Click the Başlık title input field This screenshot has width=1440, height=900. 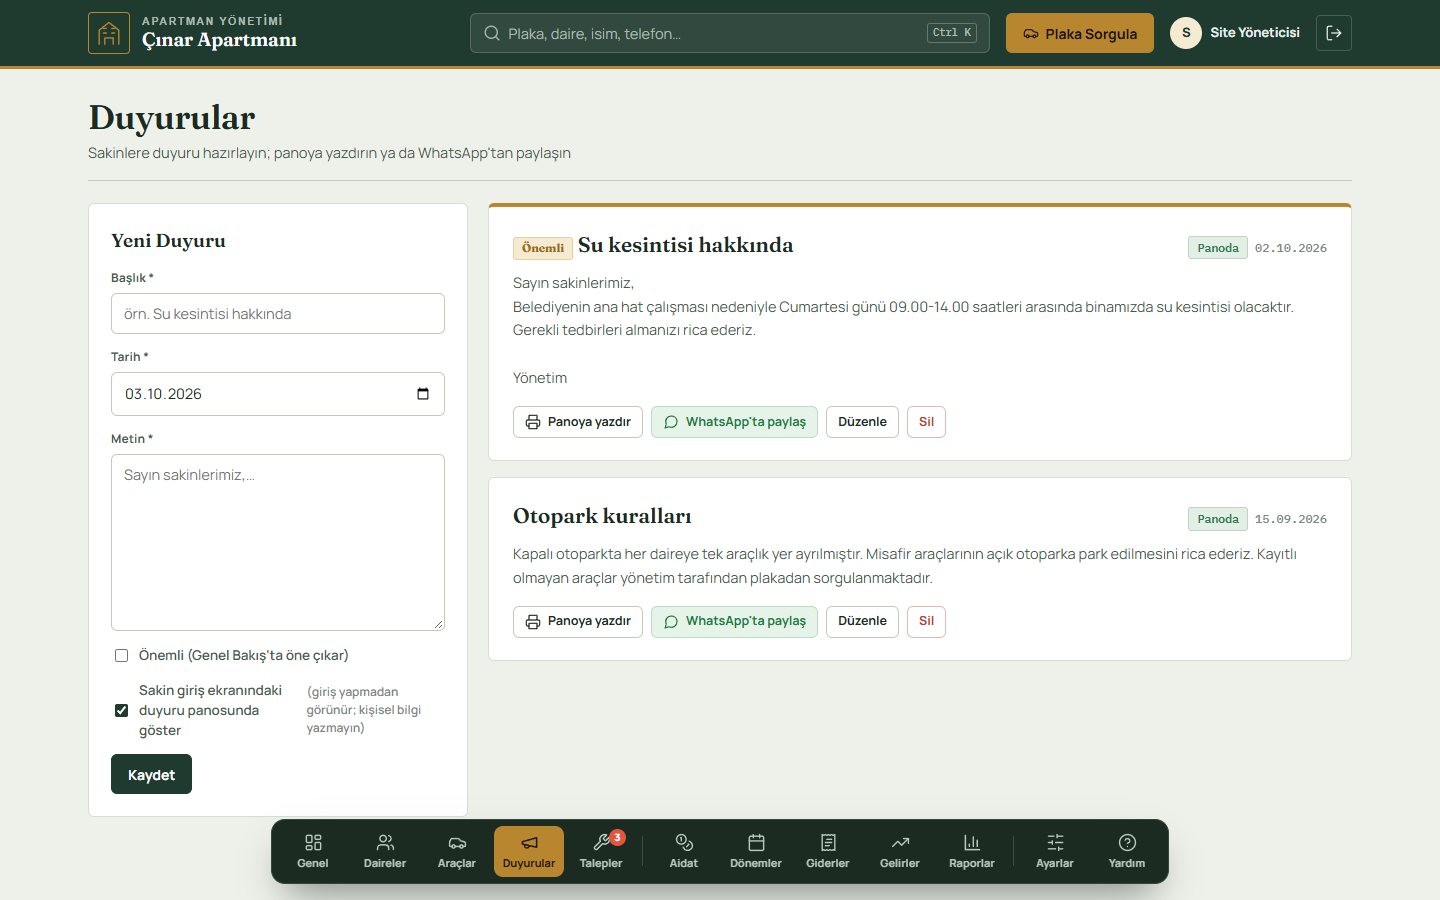click(x=278, y=314)
